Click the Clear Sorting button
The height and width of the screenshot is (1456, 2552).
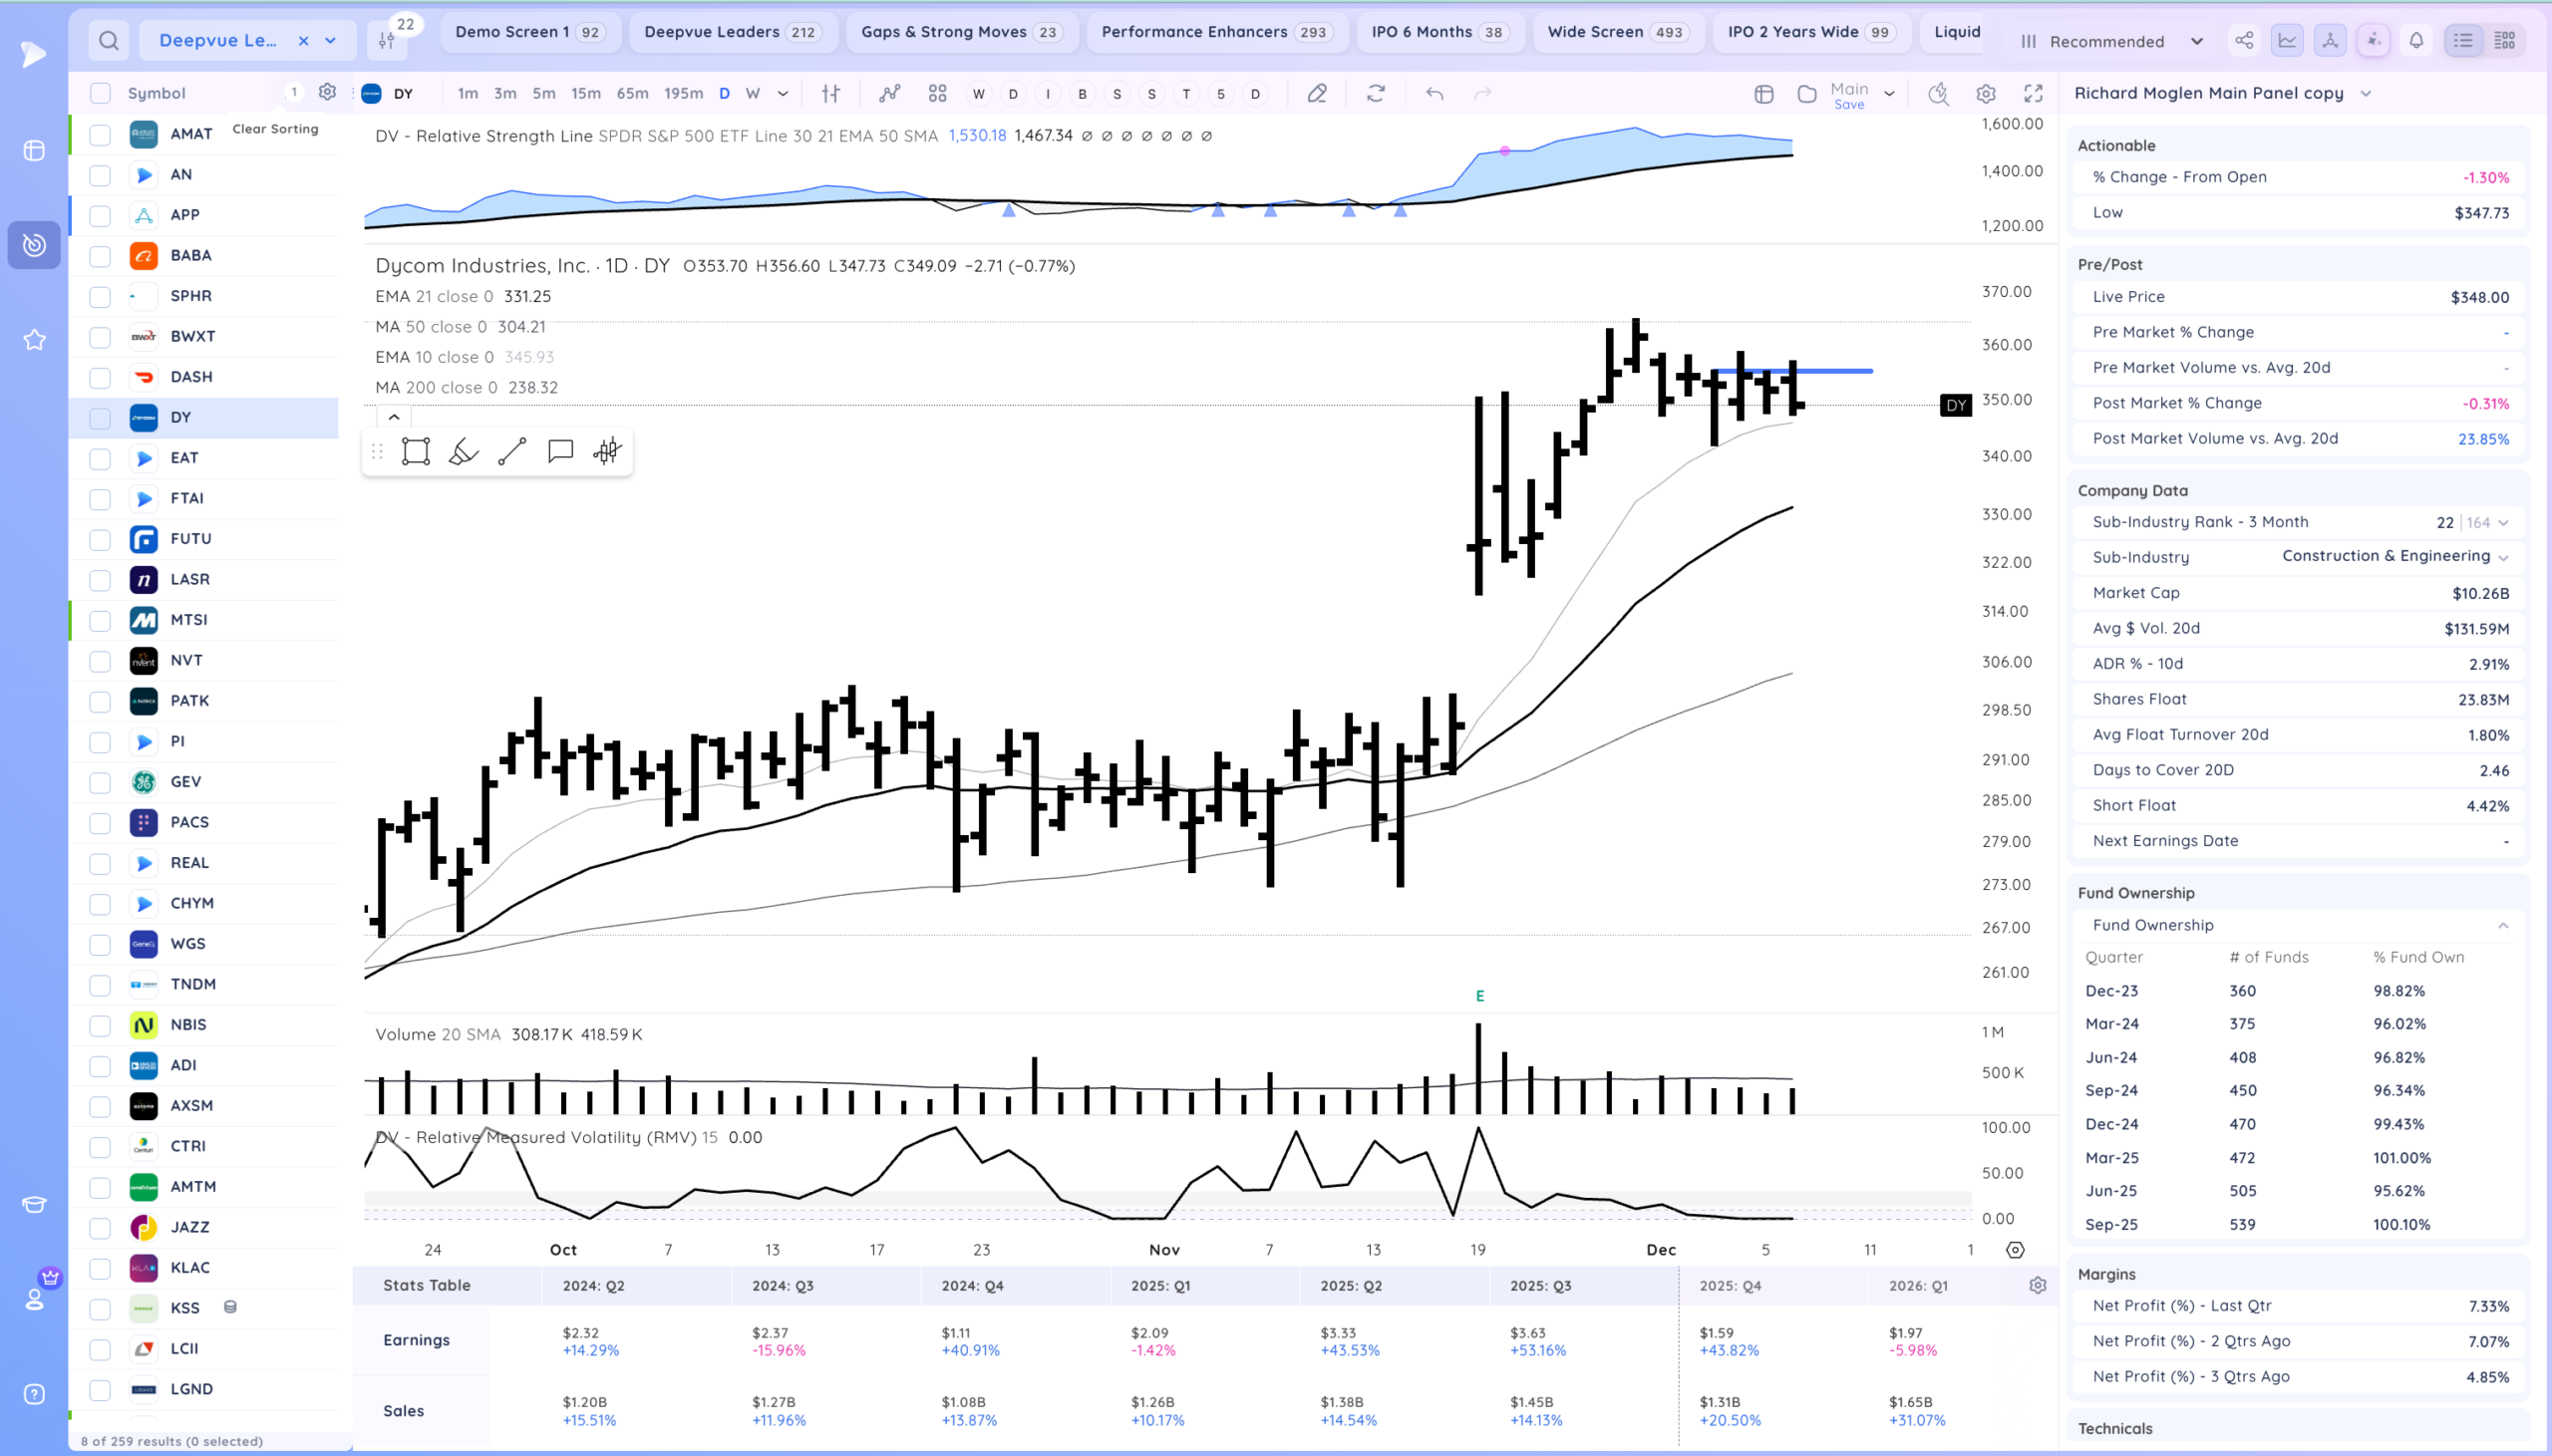pos(275,129)
